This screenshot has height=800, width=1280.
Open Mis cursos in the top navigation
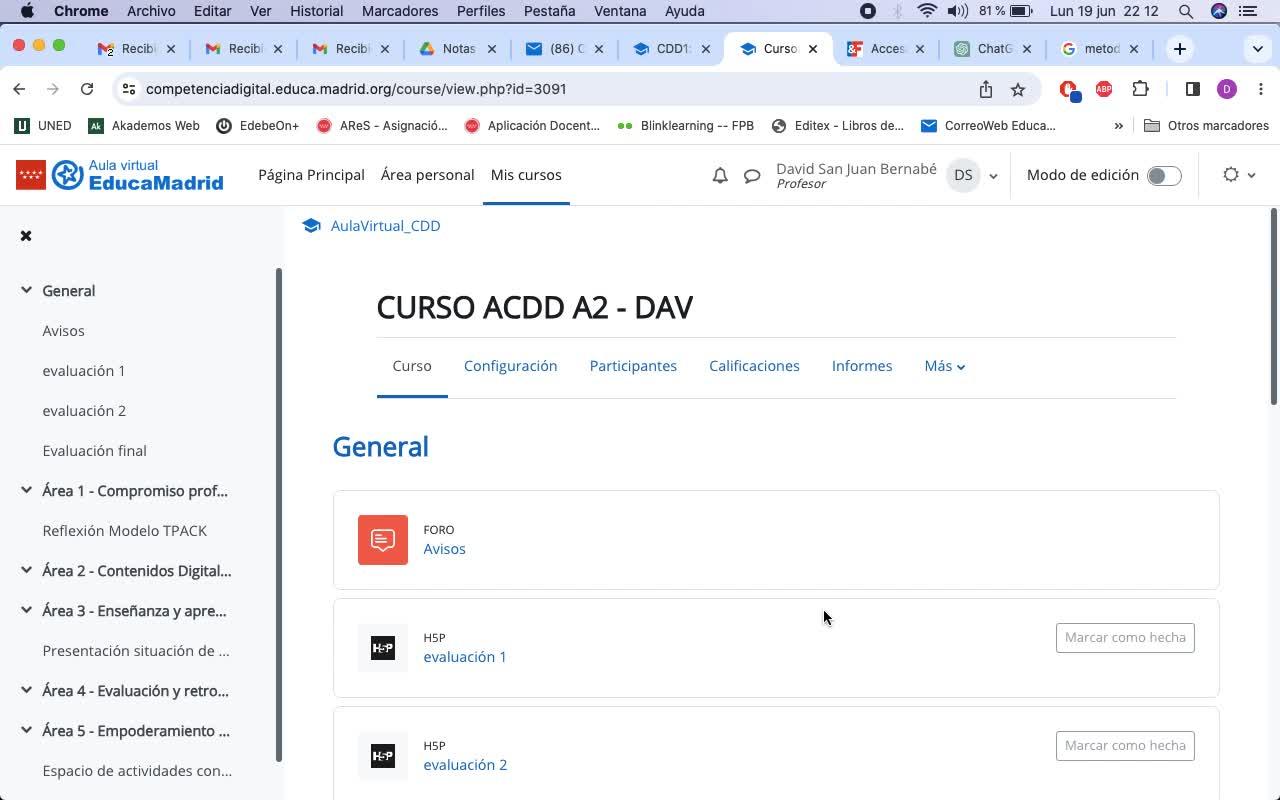tap(526, 175)
